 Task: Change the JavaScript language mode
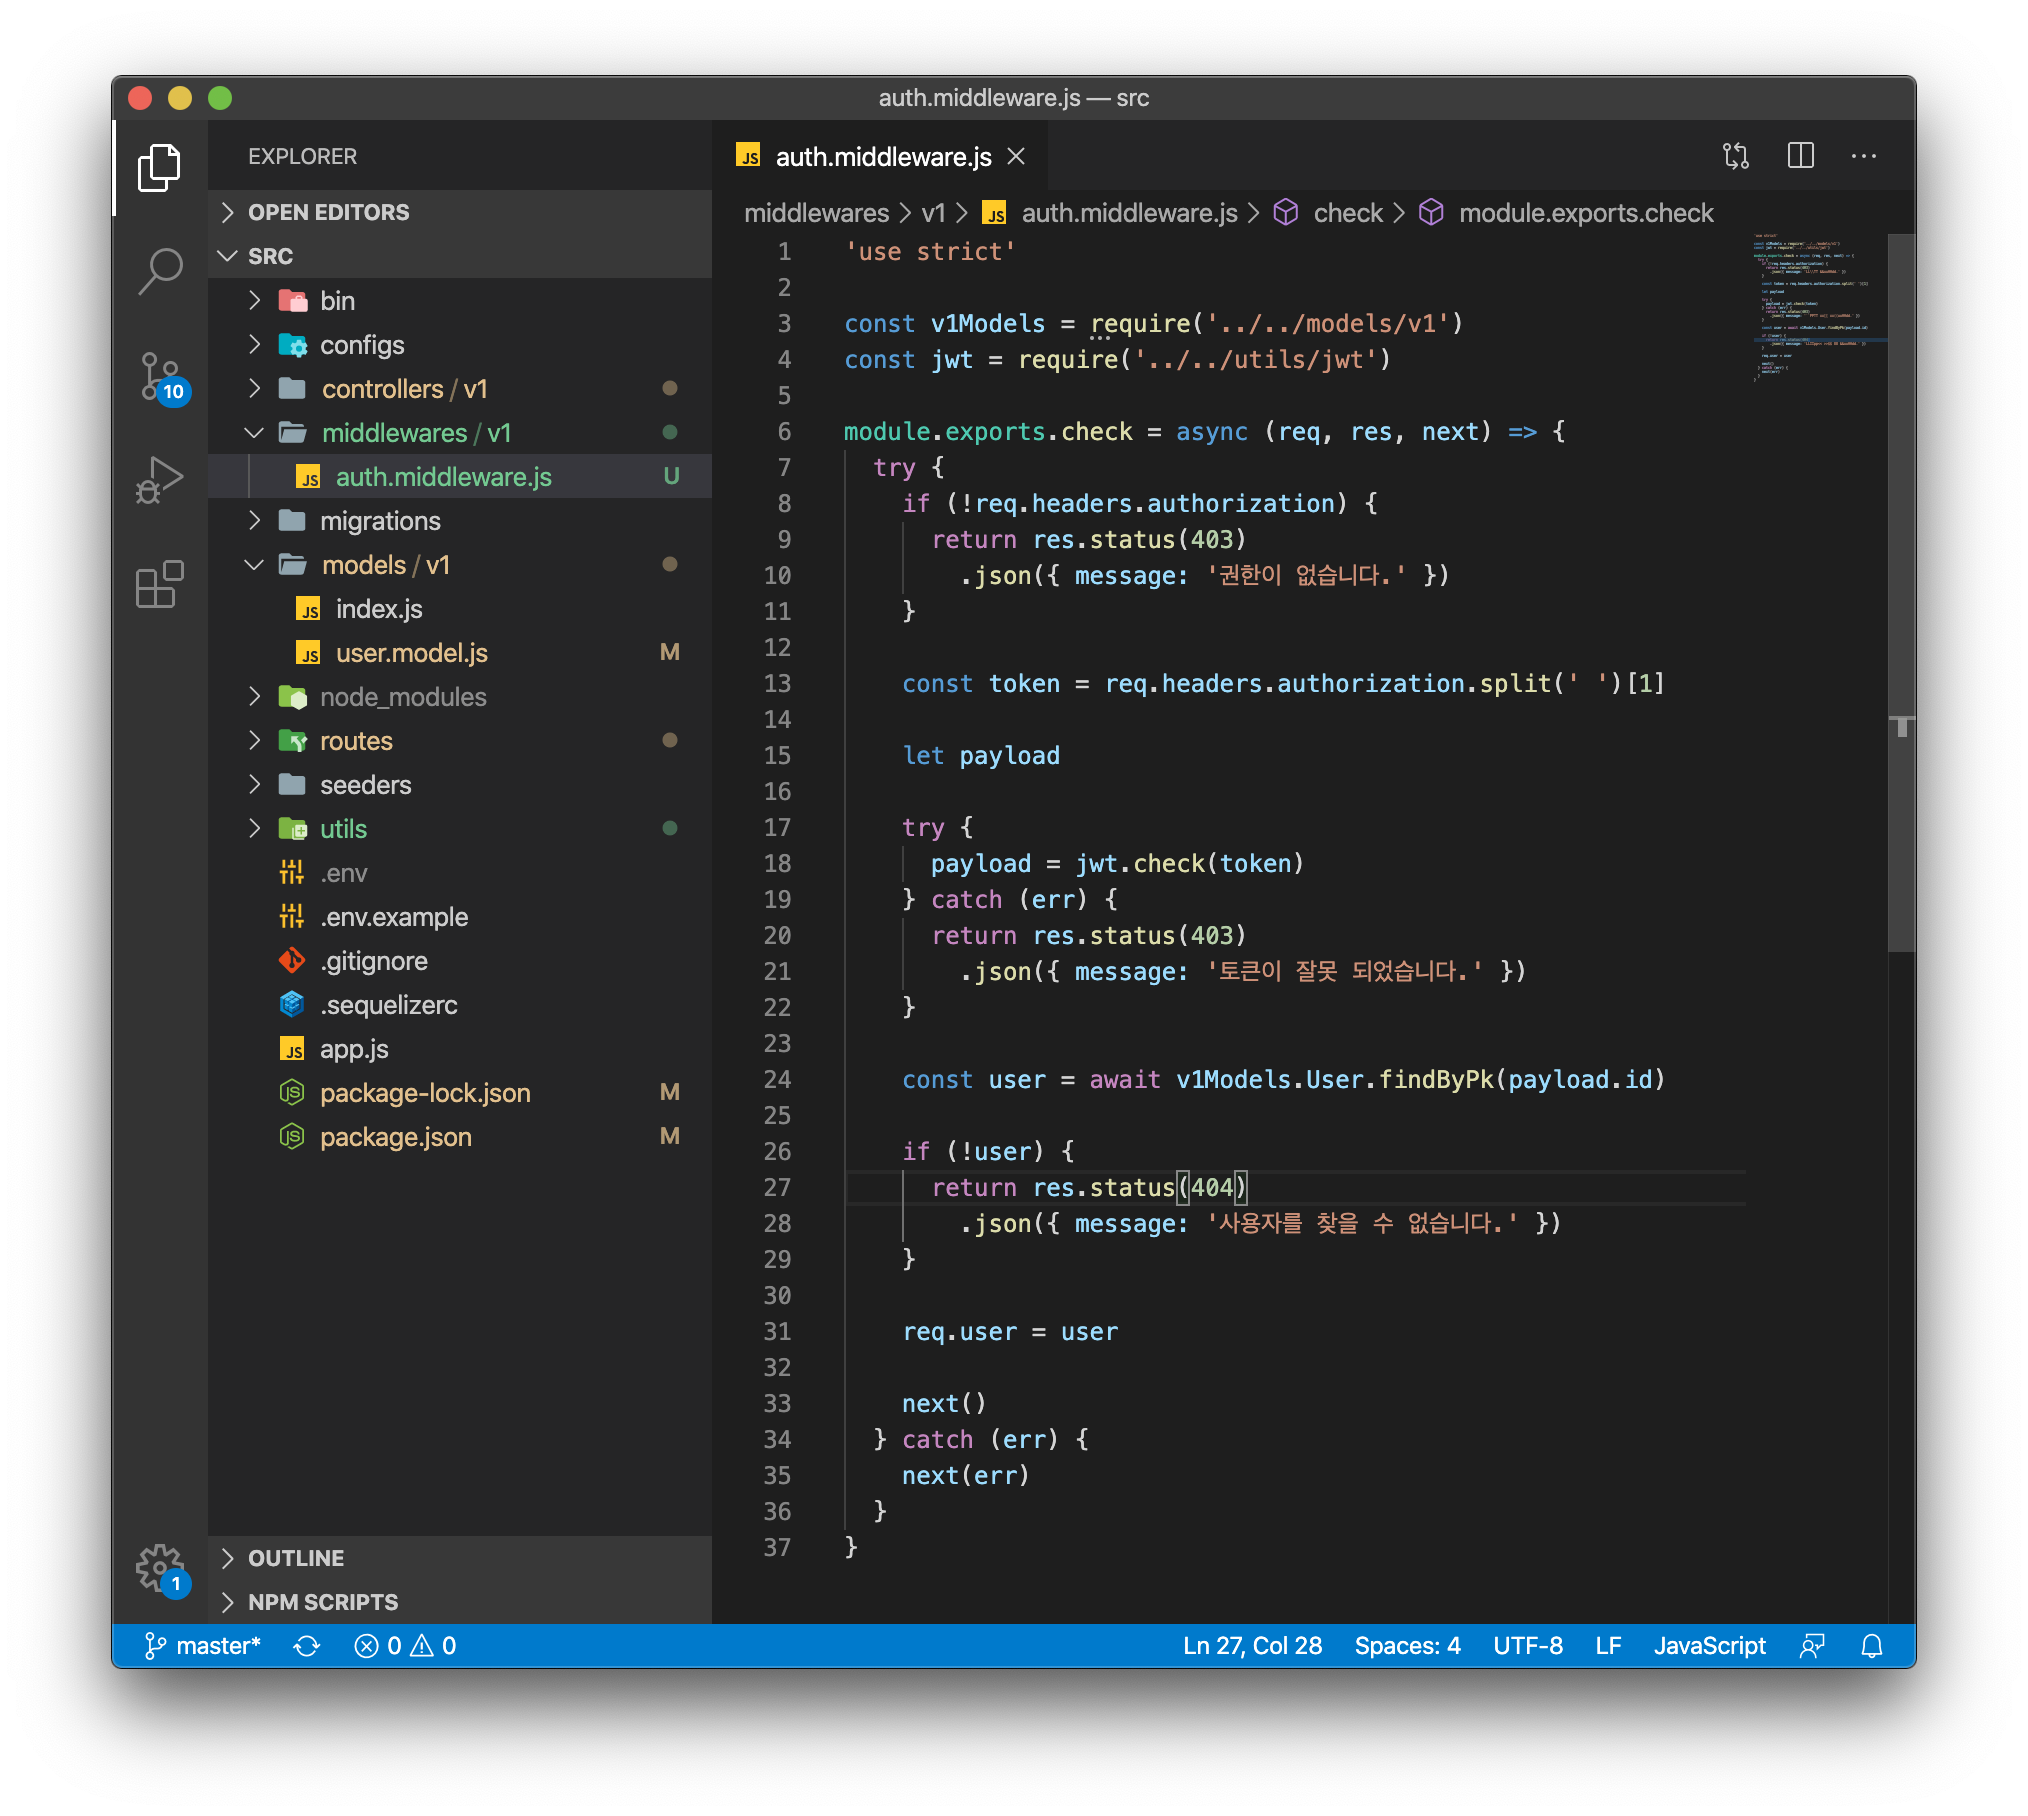[x=1709, y=1646]
